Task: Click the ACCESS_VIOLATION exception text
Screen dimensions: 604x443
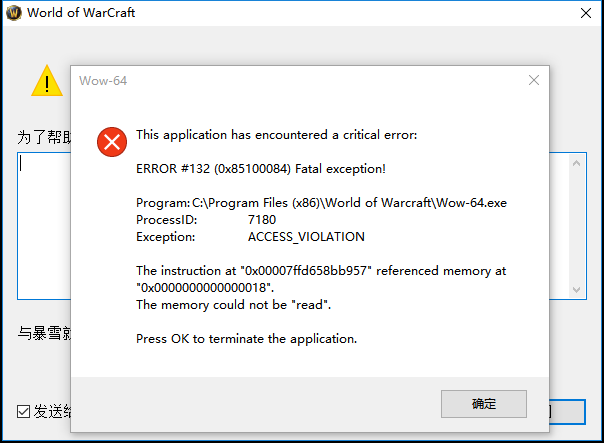Action: [306, 237]
